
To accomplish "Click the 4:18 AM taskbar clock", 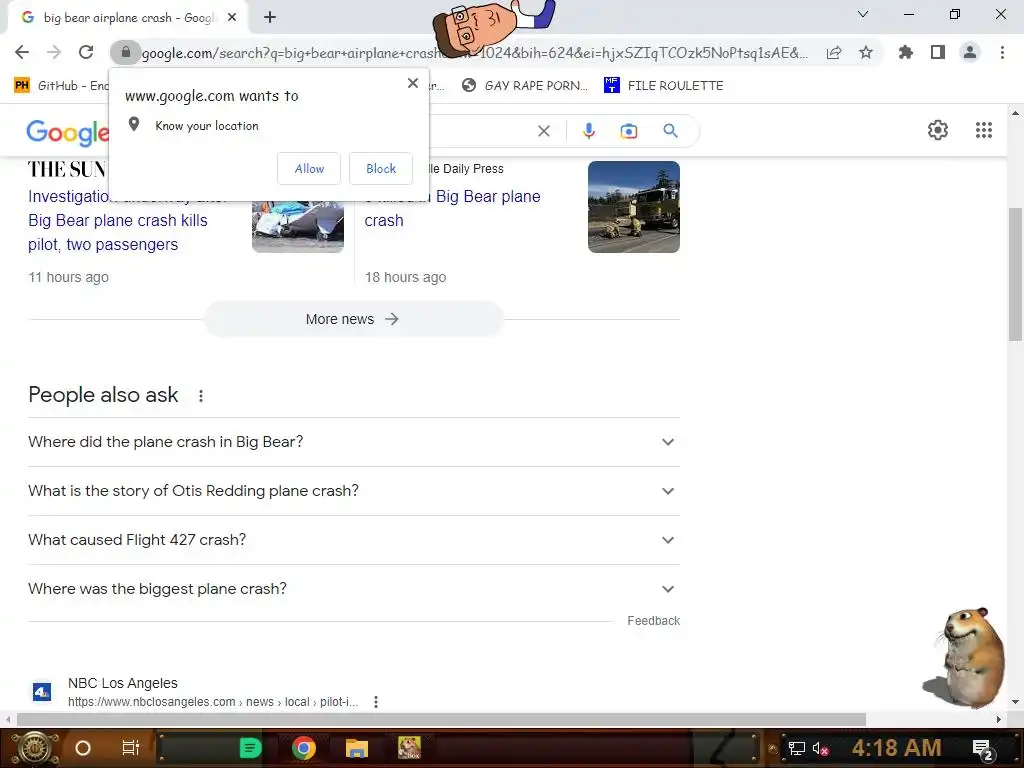I will click(x=897, y=747).
